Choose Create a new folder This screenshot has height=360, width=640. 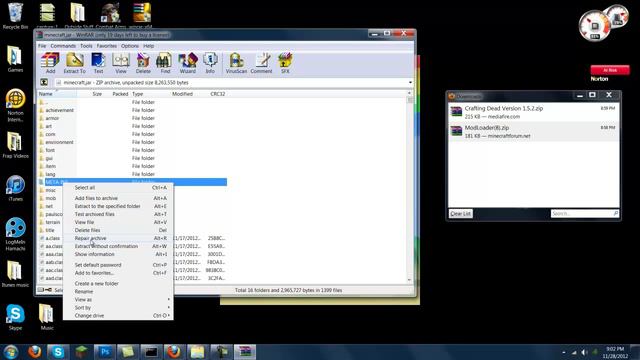pos(118,284)
